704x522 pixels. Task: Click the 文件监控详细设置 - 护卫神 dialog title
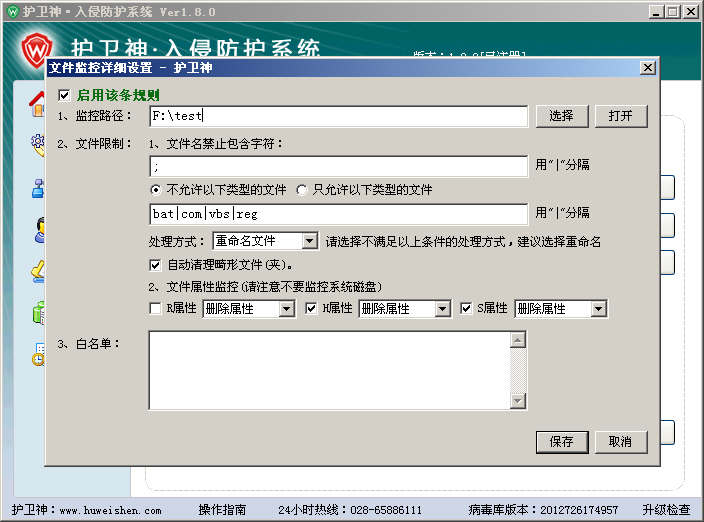pyautogui.click(x=131, y=68)
